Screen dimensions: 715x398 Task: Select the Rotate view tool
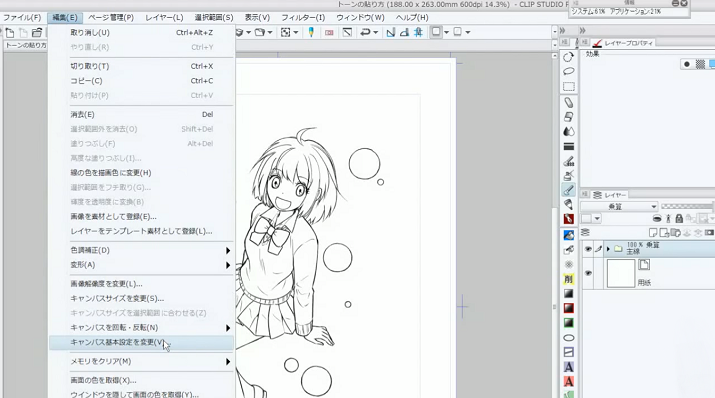(x=568, y=57)
